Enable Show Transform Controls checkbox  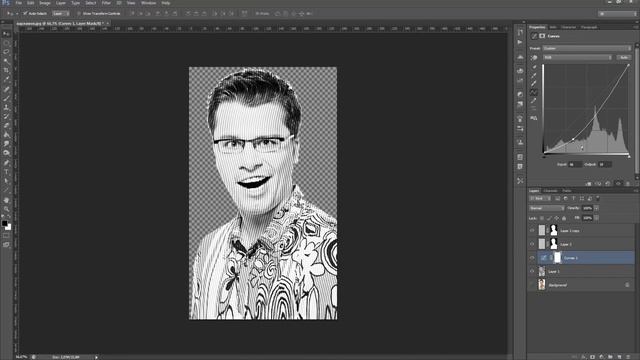point(79,13)
